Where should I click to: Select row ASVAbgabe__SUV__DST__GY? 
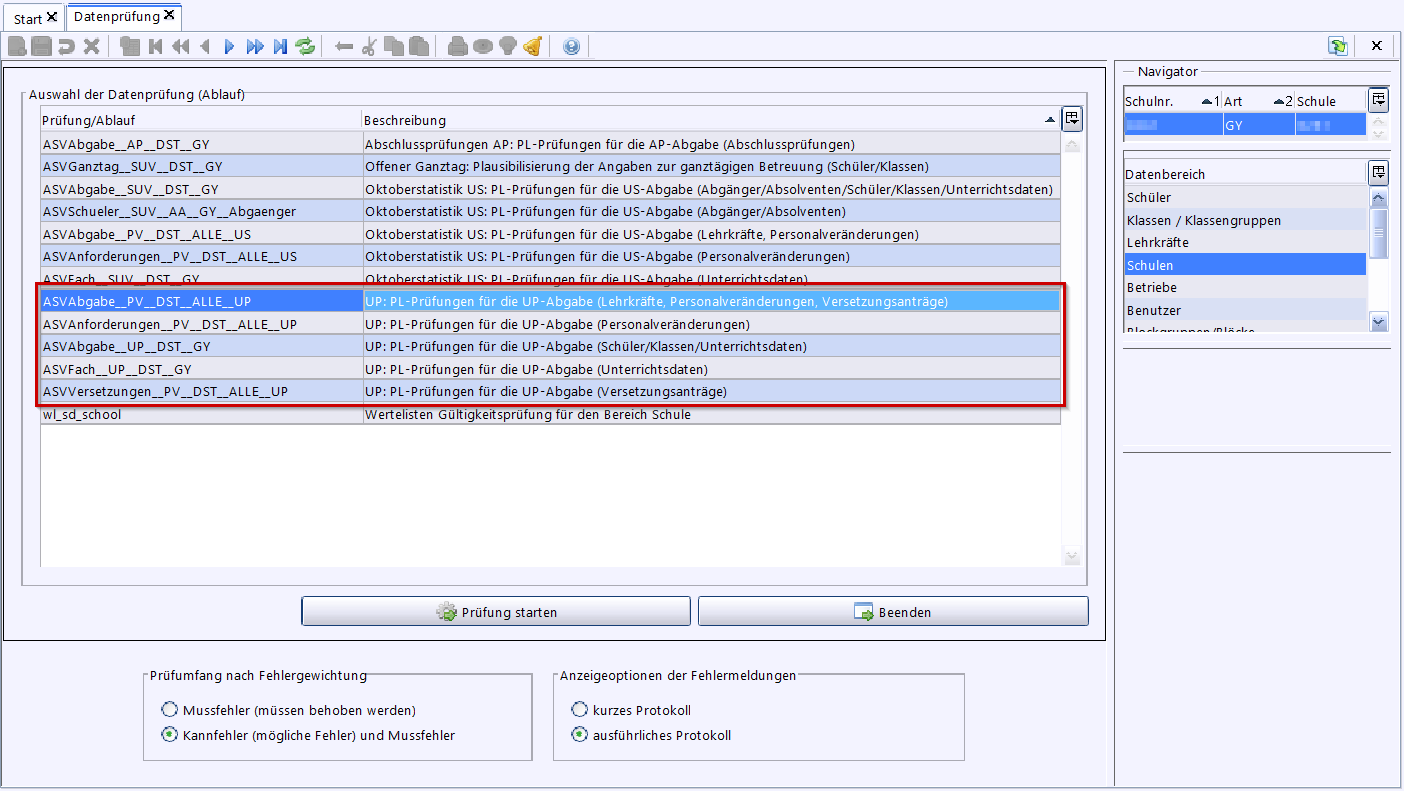tap(550, 189)
